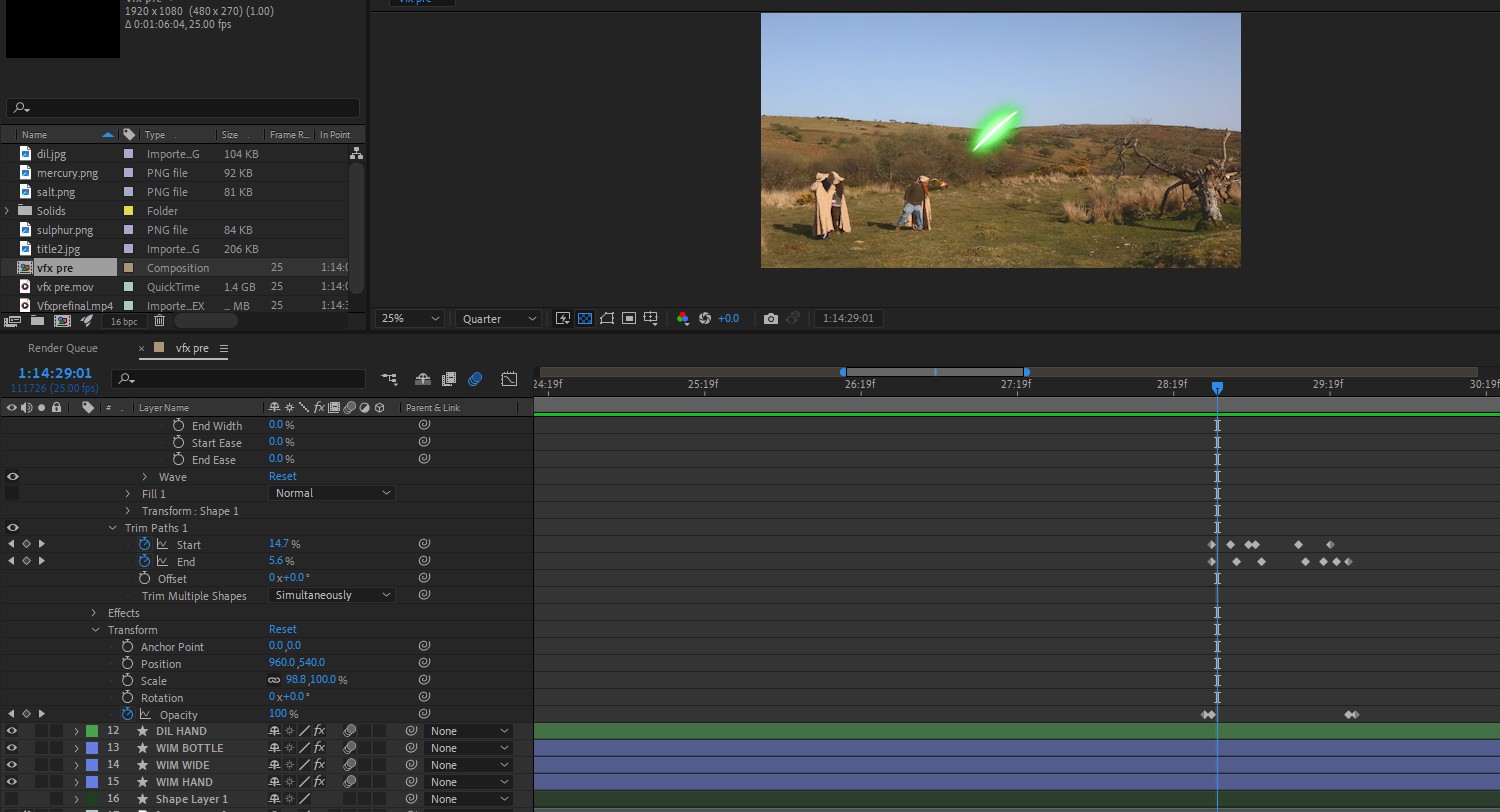Expand the Wave property group
Viewport: 1500px width, 812px height.
[x=144, y=476]
